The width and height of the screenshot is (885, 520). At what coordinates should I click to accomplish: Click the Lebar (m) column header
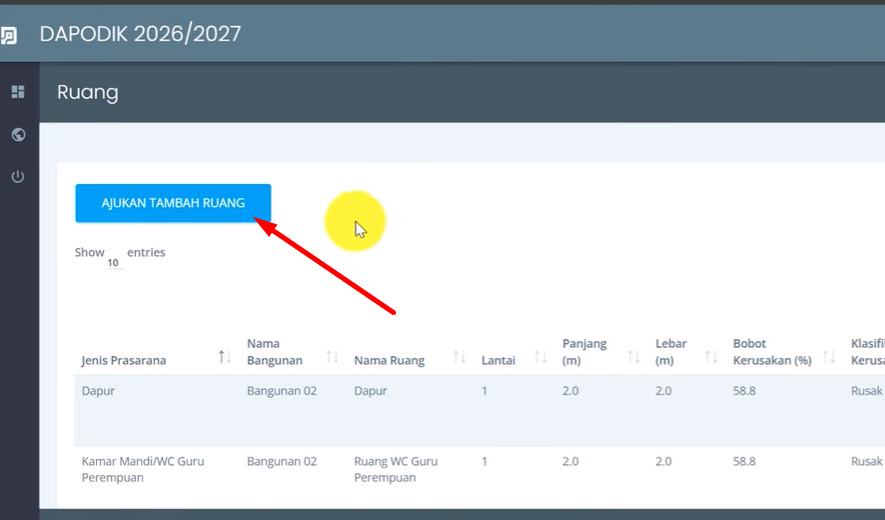point(671,352)
